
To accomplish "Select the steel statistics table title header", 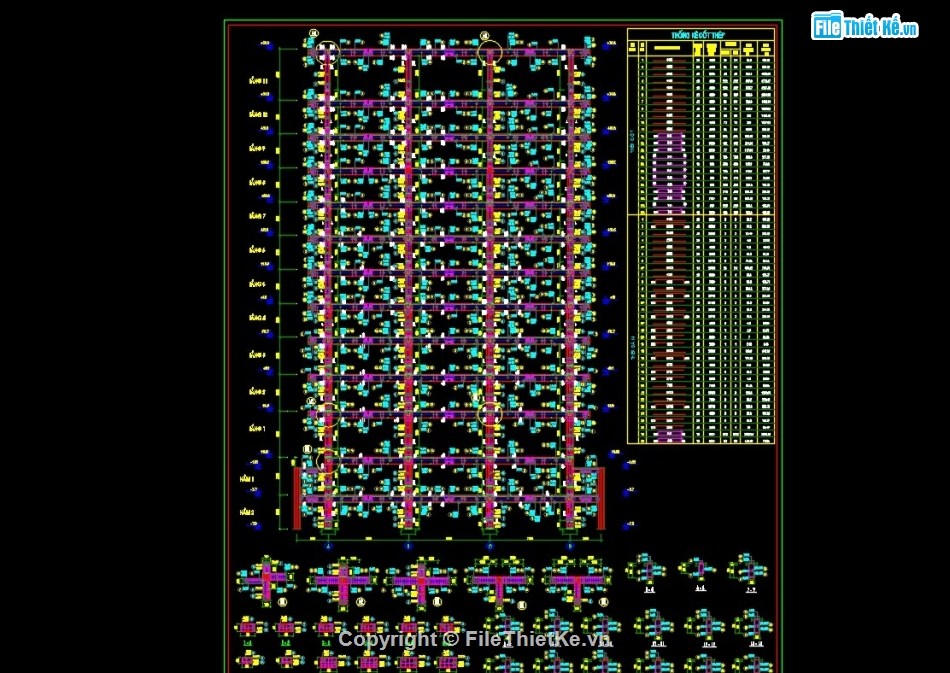I will click(x=700, y=35).
